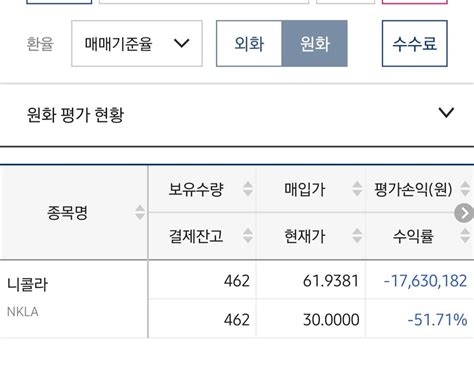Select the NKLA ticker label
Viewport: 474px width, 380px height.
[x=23, y=312]
